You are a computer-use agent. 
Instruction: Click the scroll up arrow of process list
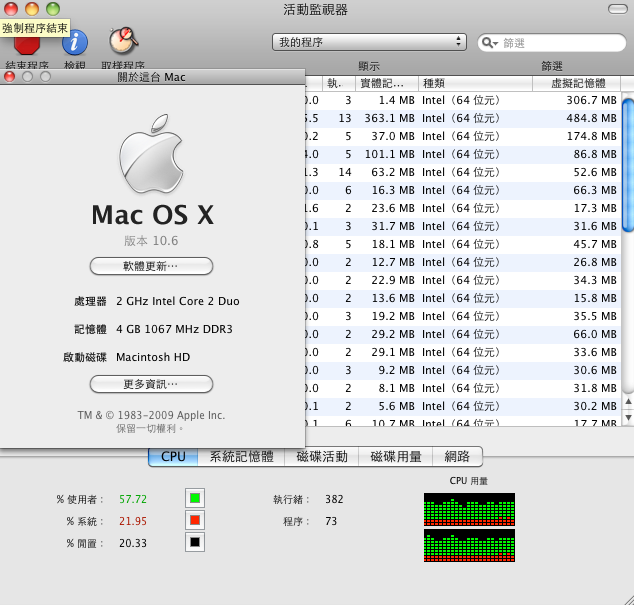(628, 401)
